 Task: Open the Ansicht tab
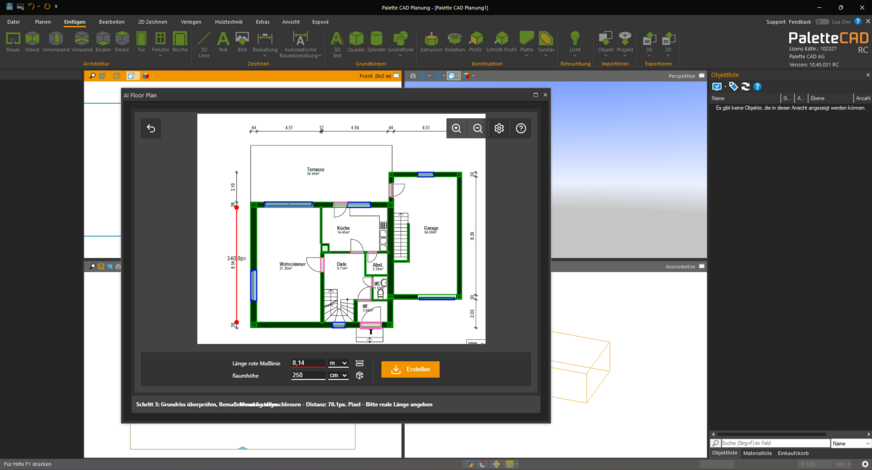point(291,22)
